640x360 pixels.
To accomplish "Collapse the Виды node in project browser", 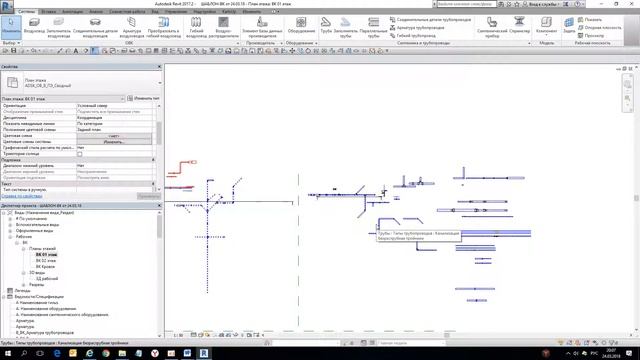I will tap(4, 213).
